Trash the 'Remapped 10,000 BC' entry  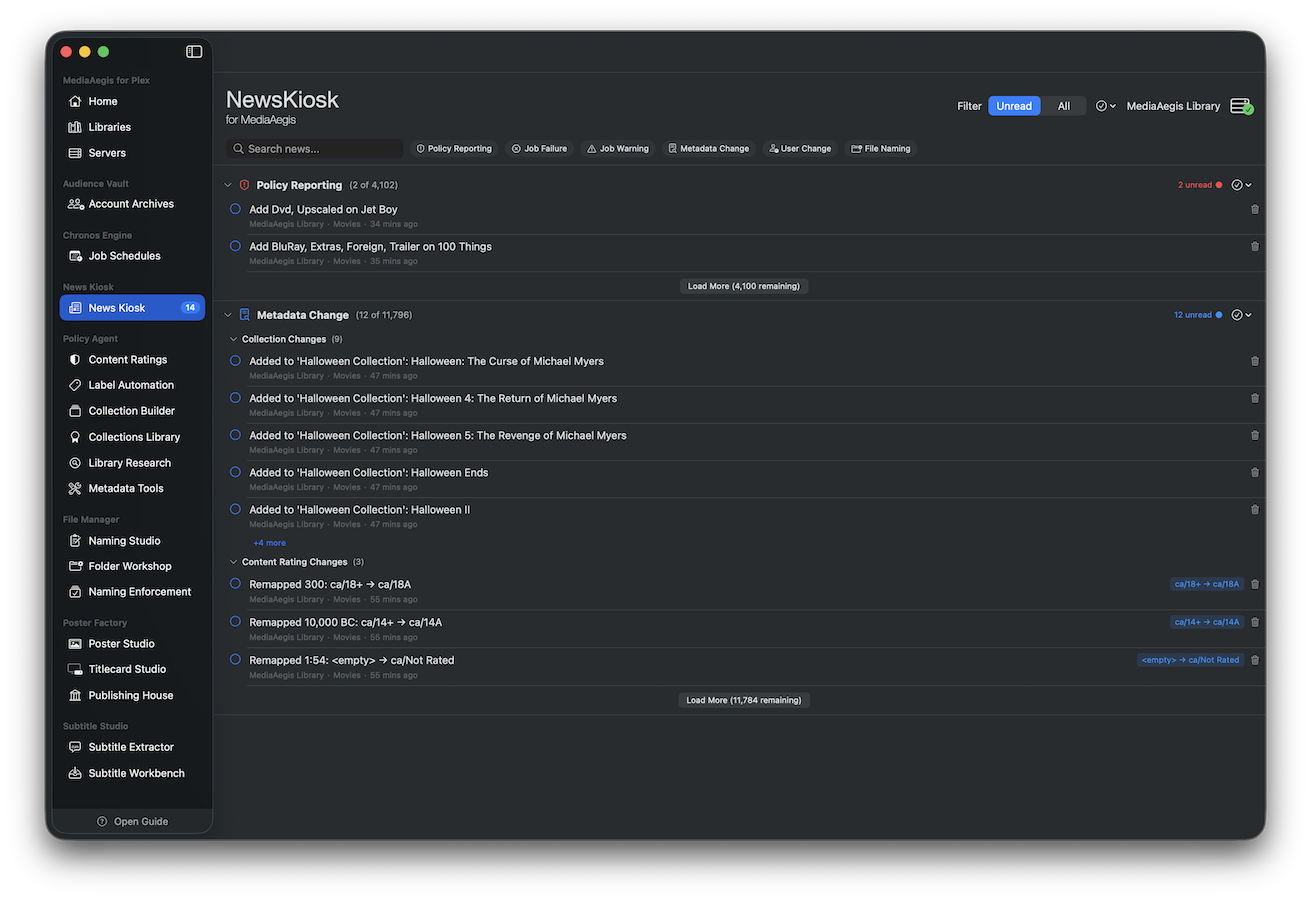pyautogui.click(x=1255, y=622)
